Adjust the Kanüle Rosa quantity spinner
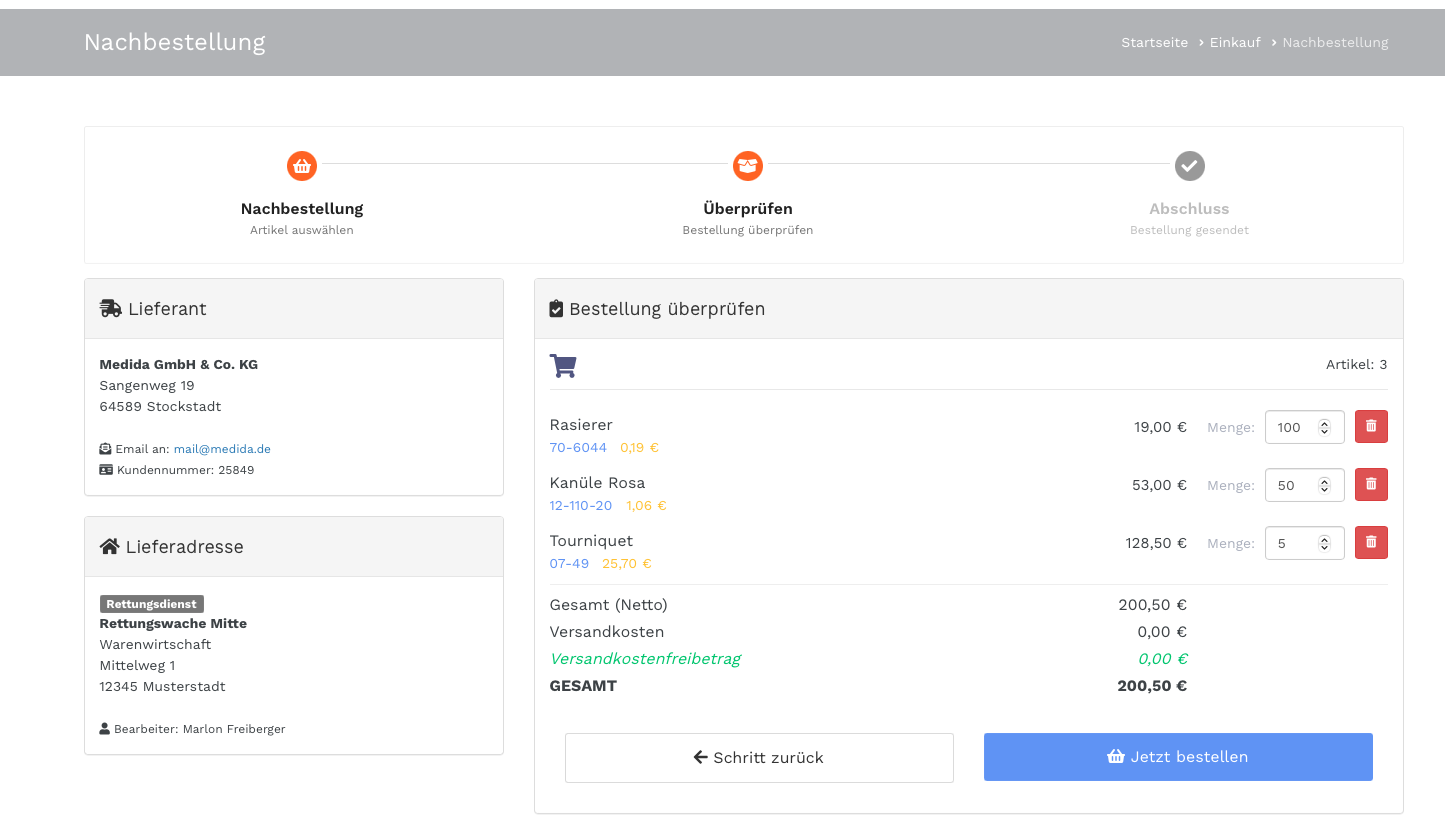The width and height of the screenshot is (1445, 836). 1324,485
